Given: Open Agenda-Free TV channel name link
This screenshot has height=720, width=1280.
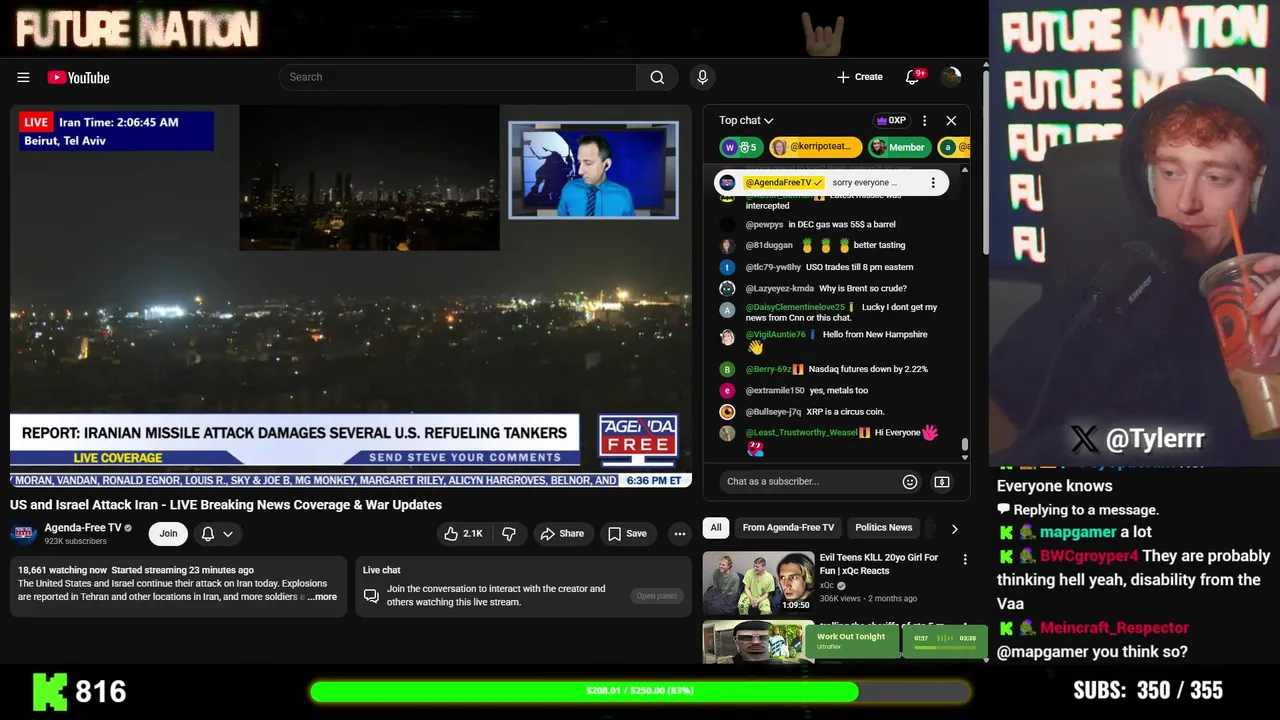Looking at the screenshot, I should click(x=83, y=527).
